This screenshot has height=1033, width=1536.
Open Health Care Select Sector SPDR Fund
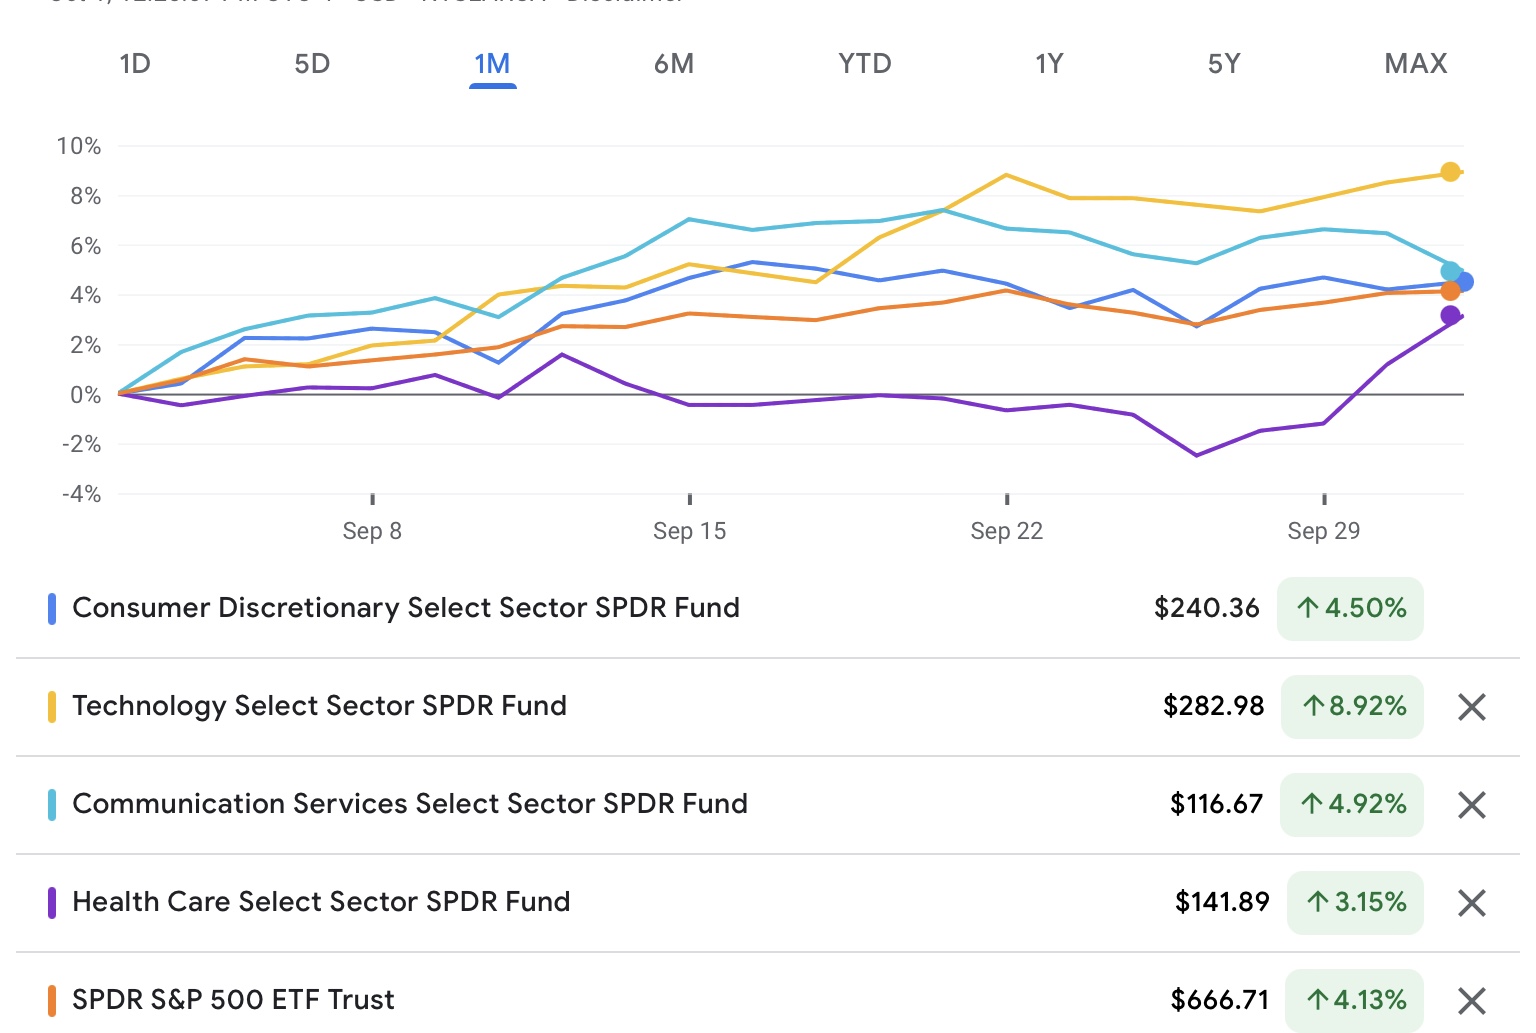pyautogui.click(x=321, y=902)
